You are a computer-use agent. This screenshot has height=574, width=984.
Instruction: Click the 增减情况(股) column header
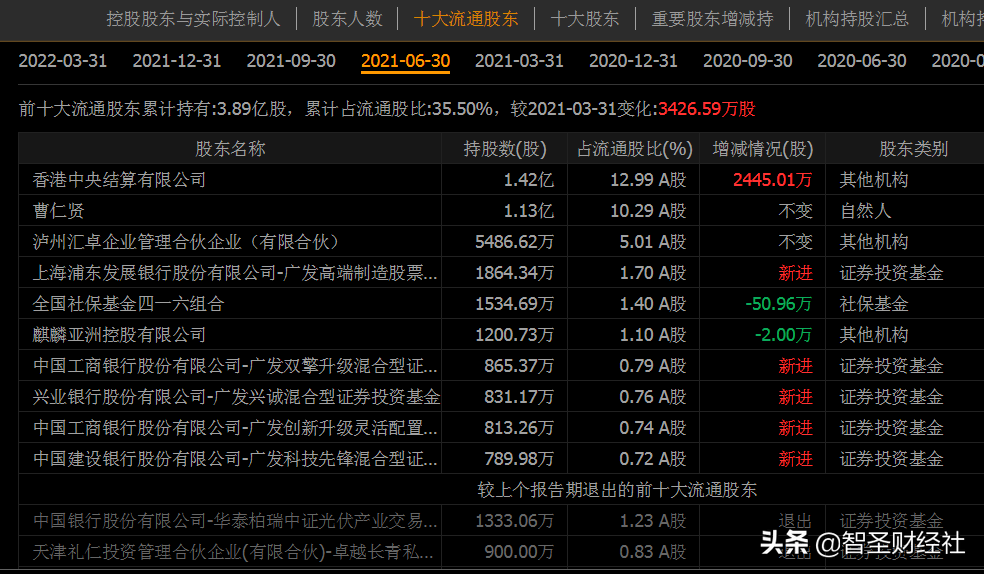point(763,149)
